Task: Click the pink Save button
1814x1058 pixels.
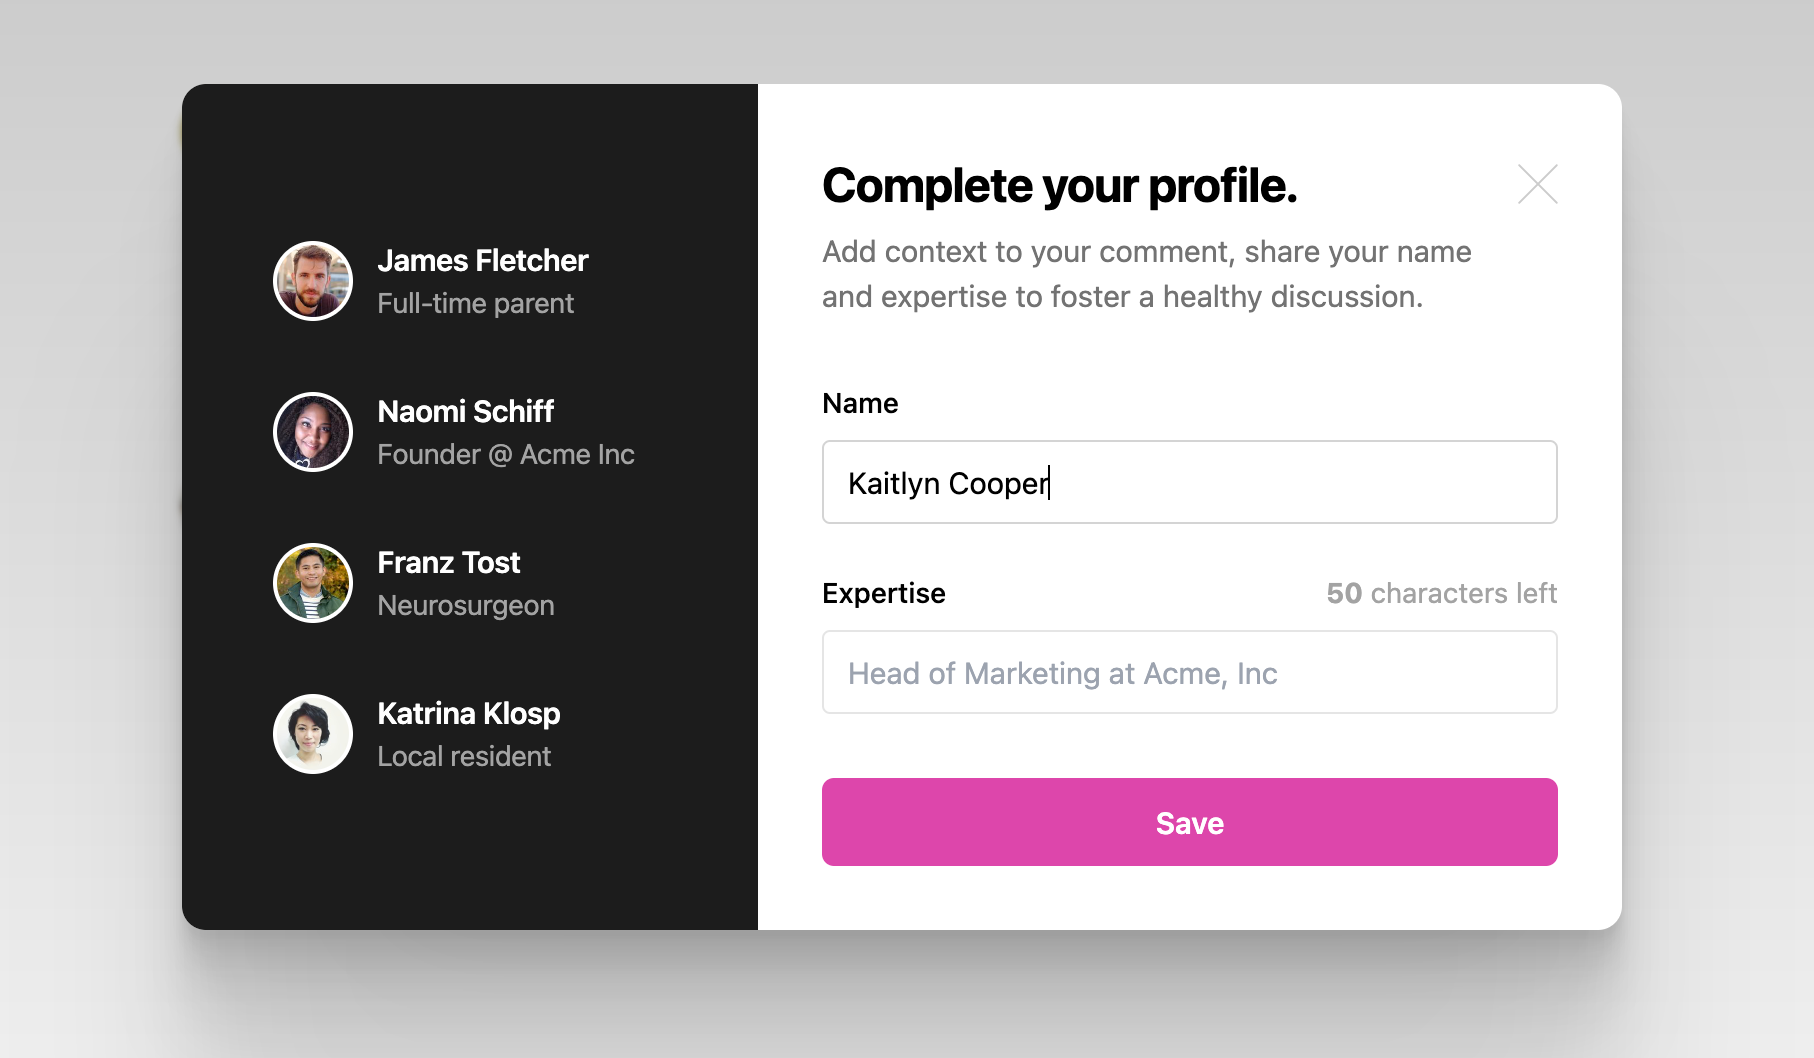Action: (x=1189, y=822)
